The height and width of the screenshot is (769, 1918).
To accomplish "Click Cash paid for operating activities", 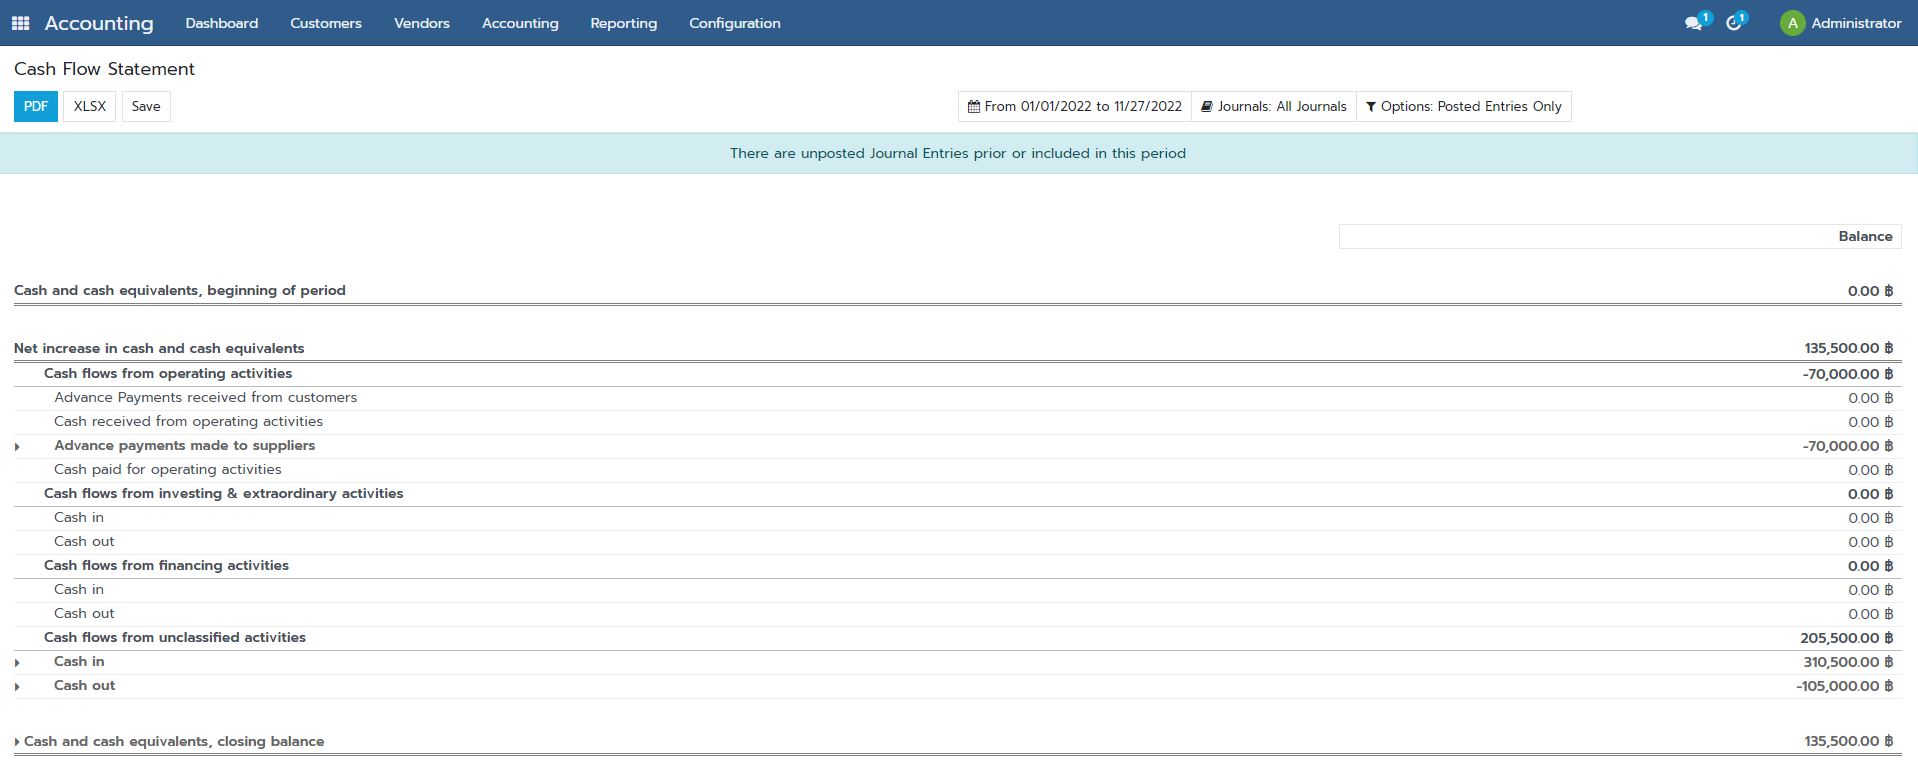I will 167,469.
